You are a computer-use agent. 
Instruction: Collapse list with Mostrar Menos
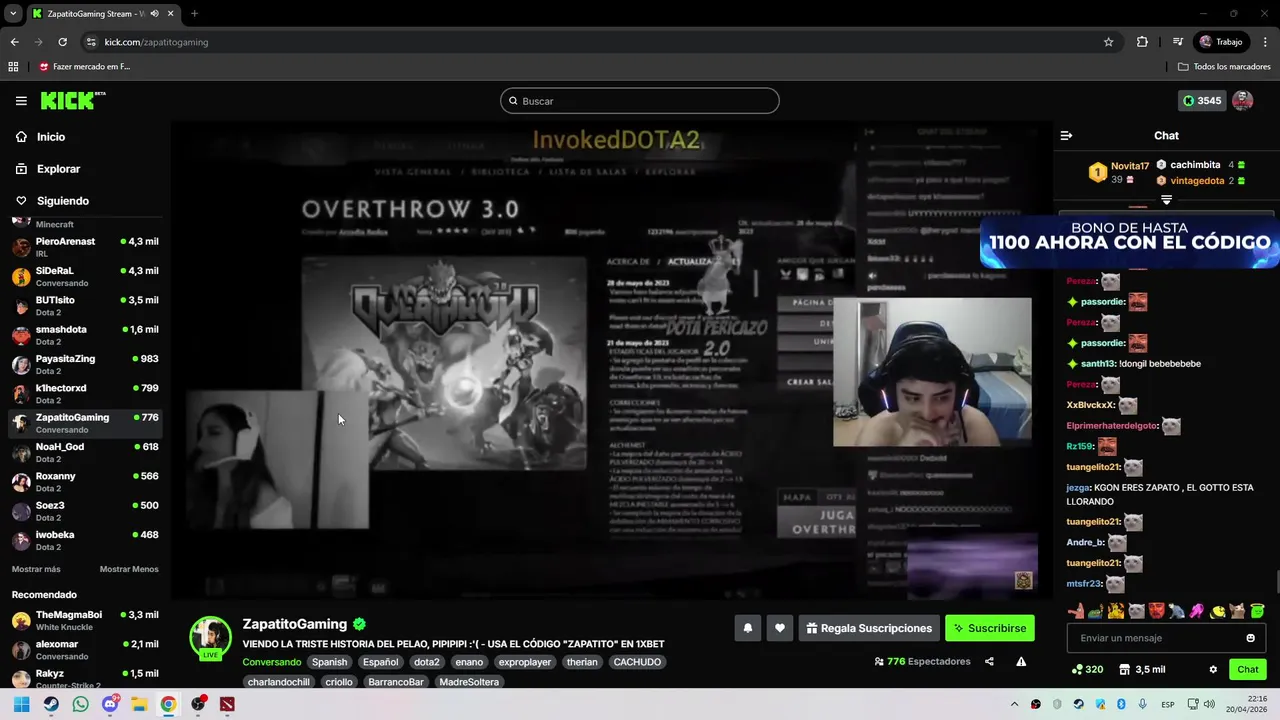[129, 569]
